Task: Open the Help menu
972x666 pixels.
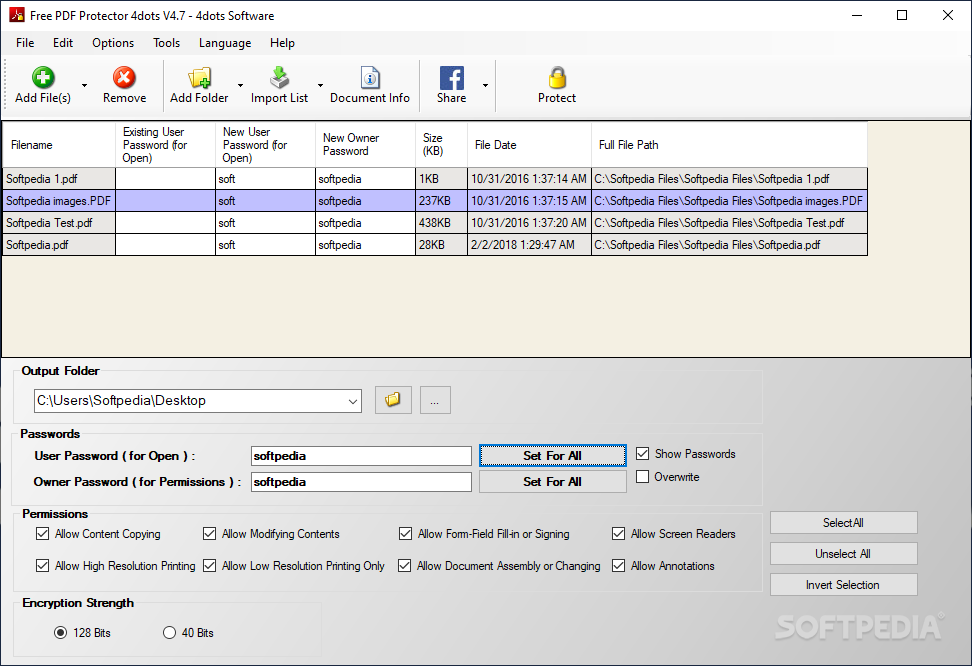Action: [x=282, y=43]
